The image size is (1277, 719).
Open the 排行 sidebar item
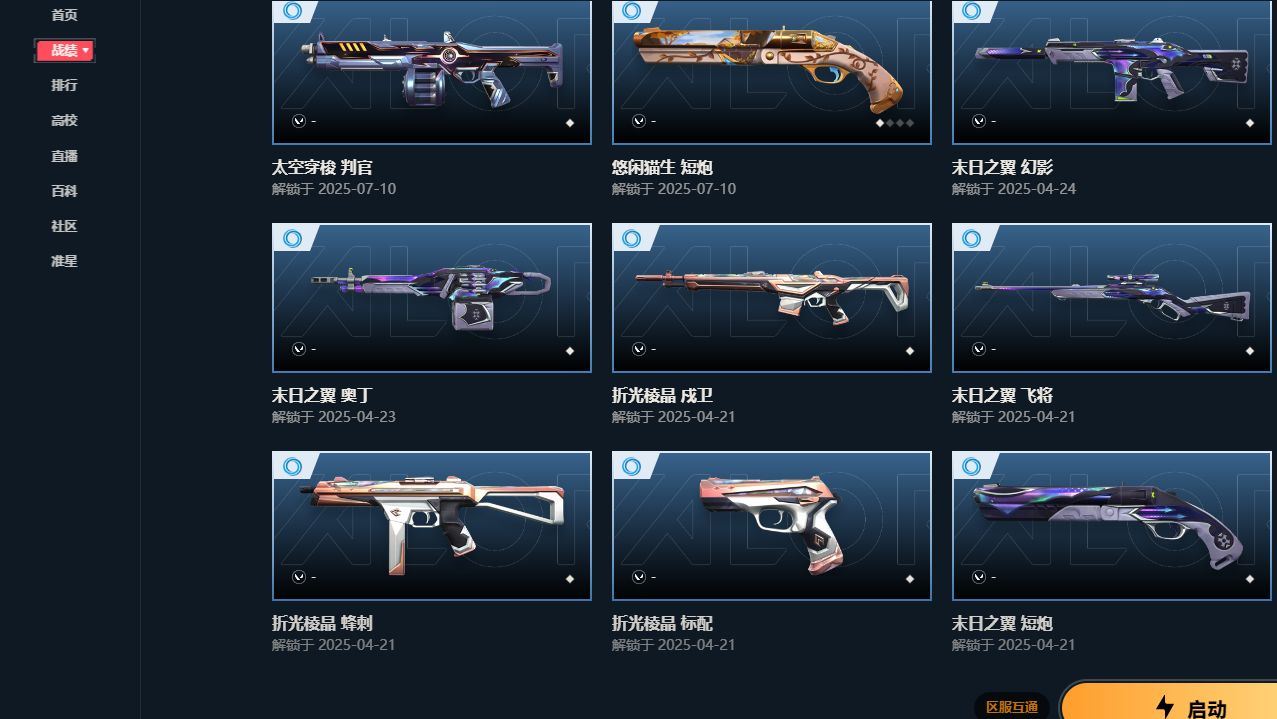click(x=64, y=85)
